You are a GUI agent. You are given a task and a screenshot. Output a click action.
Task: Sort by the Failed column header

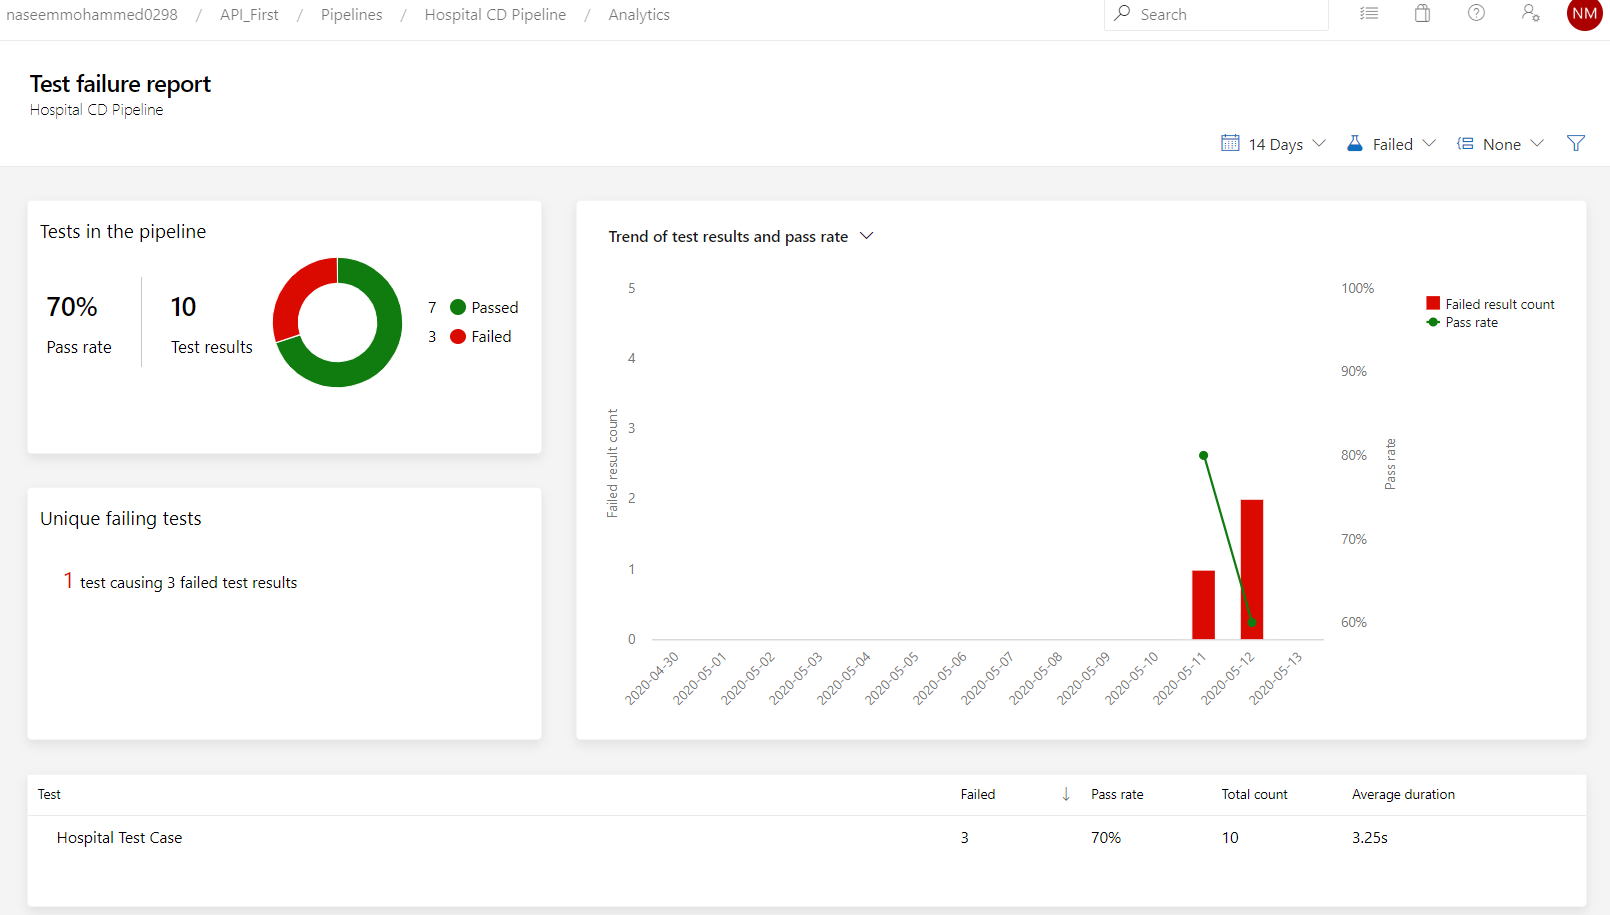point(978,795)
